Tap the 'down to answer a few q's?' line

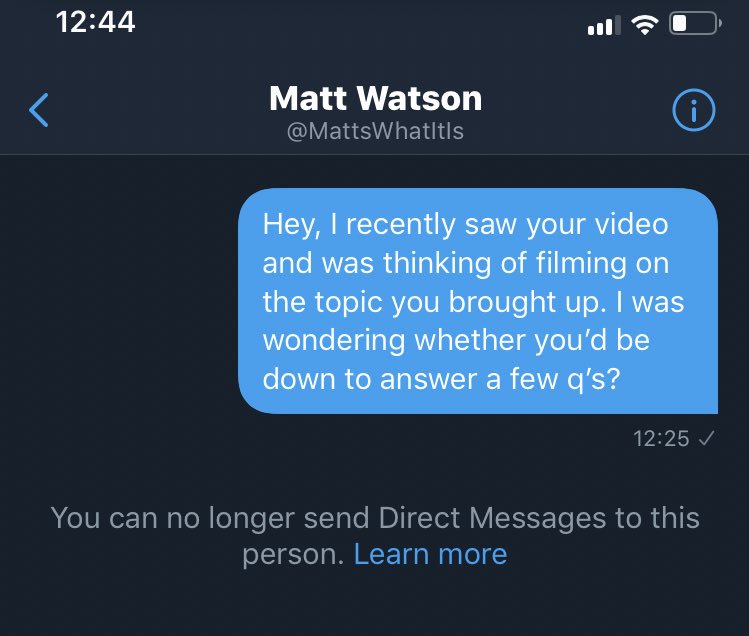click(441, 379)
